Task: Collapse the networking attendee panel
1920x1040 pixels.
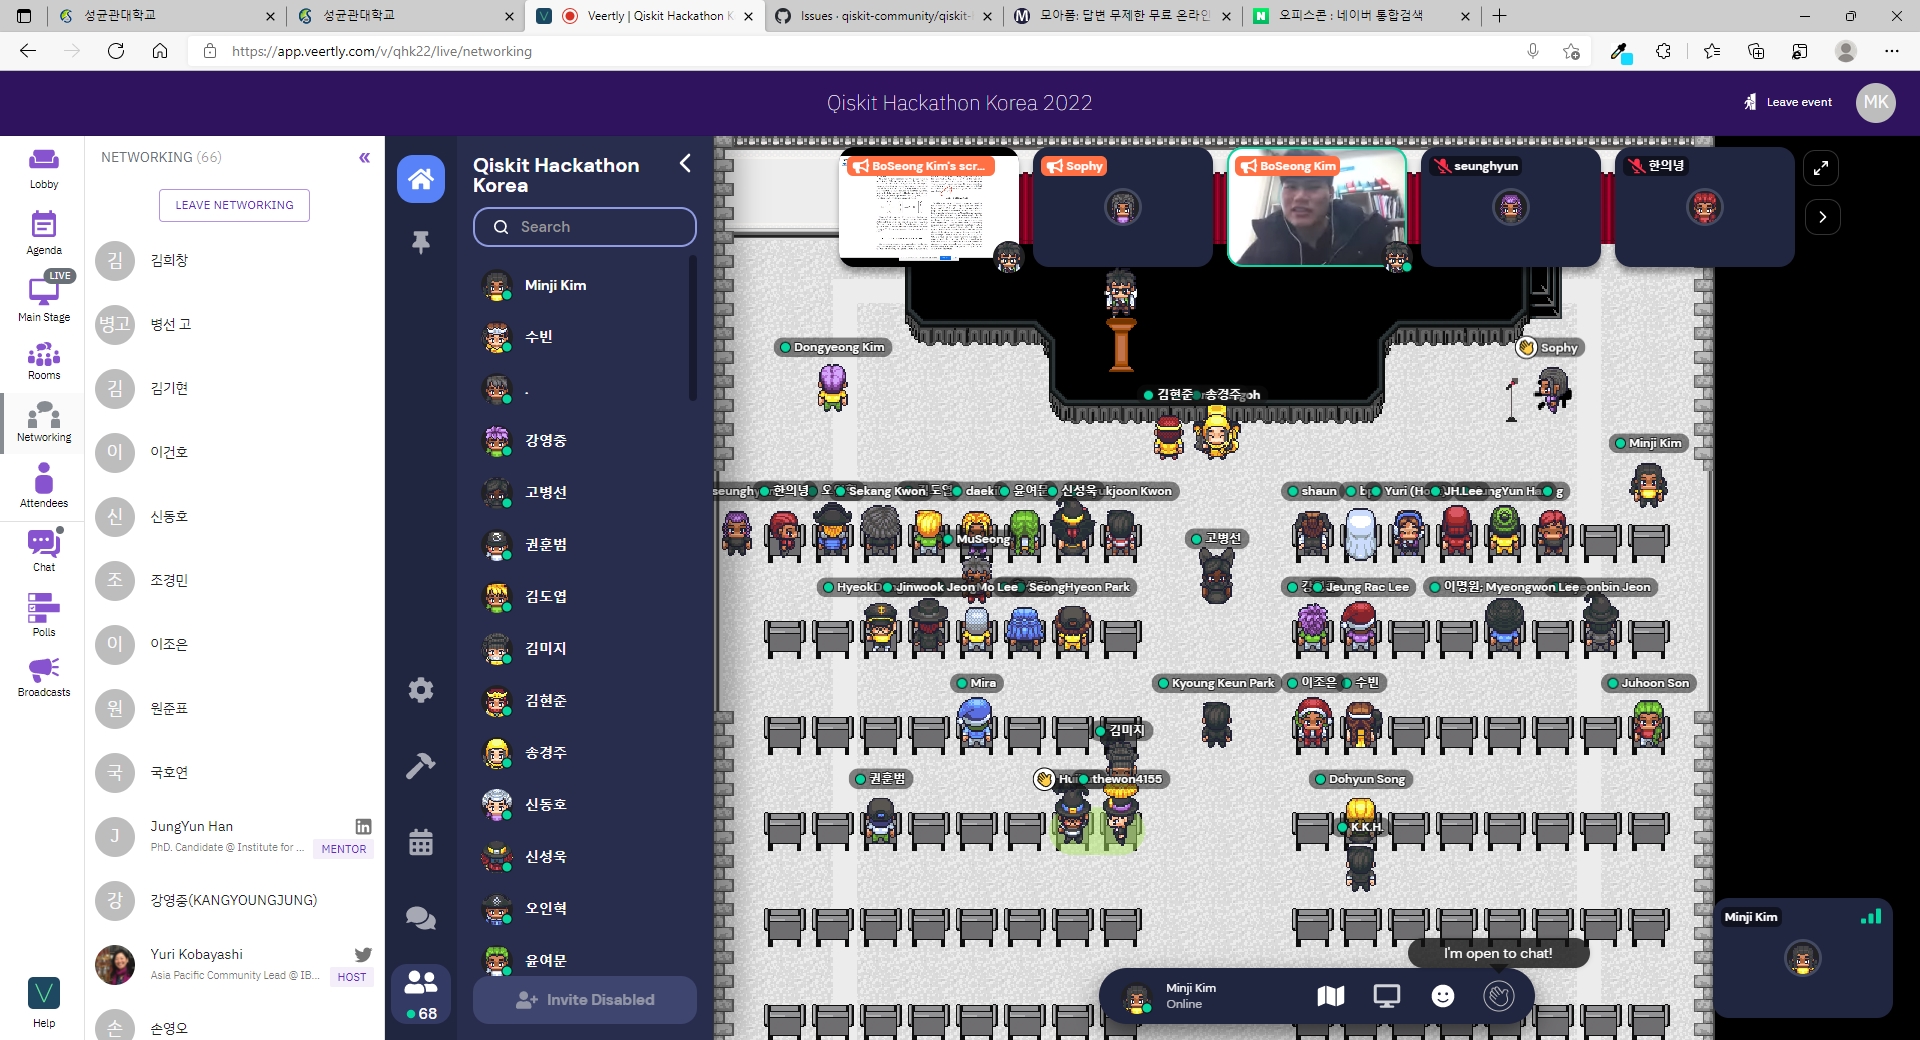Action: [x=364, y=158]
